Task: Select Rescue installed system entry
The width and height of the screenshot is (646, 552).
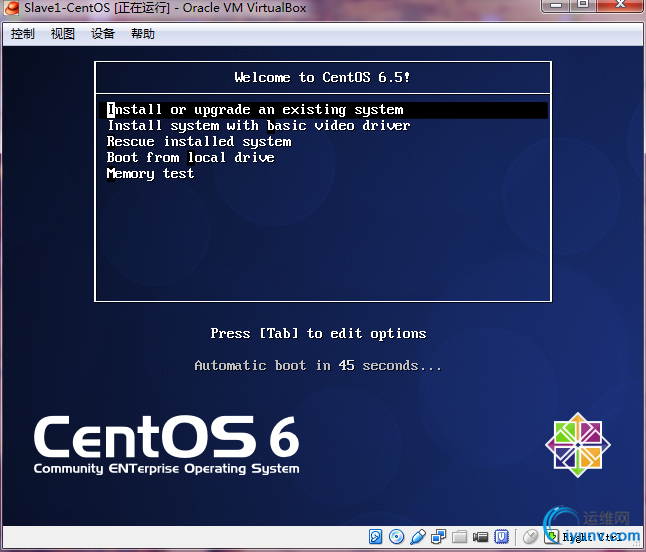Action: click(x=199, y=142)
